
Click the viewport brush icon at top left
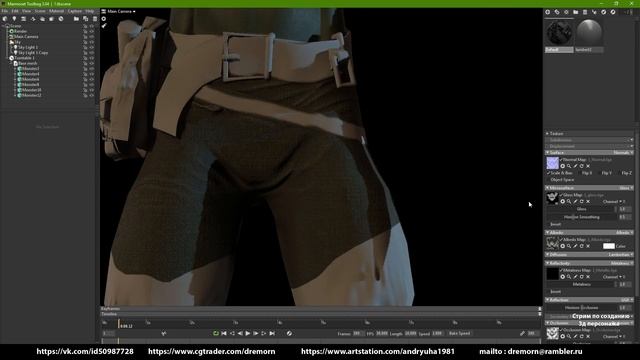point(104,26)
